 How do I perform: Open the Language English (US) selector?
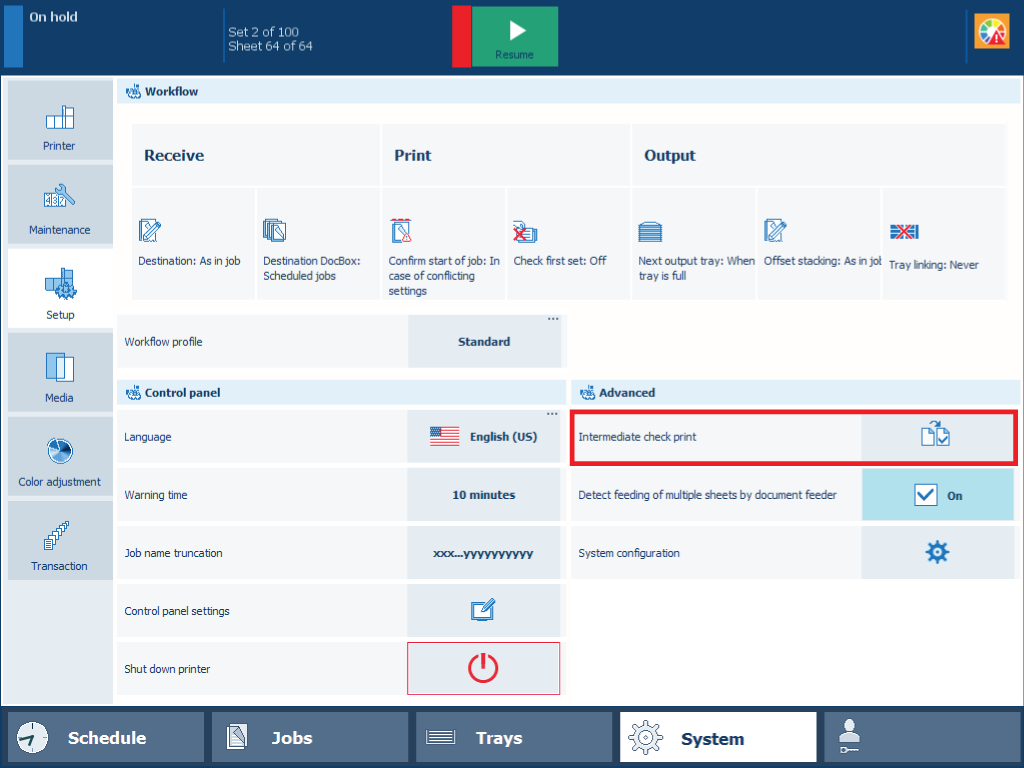pyautogui.click(x=484, y=437)
